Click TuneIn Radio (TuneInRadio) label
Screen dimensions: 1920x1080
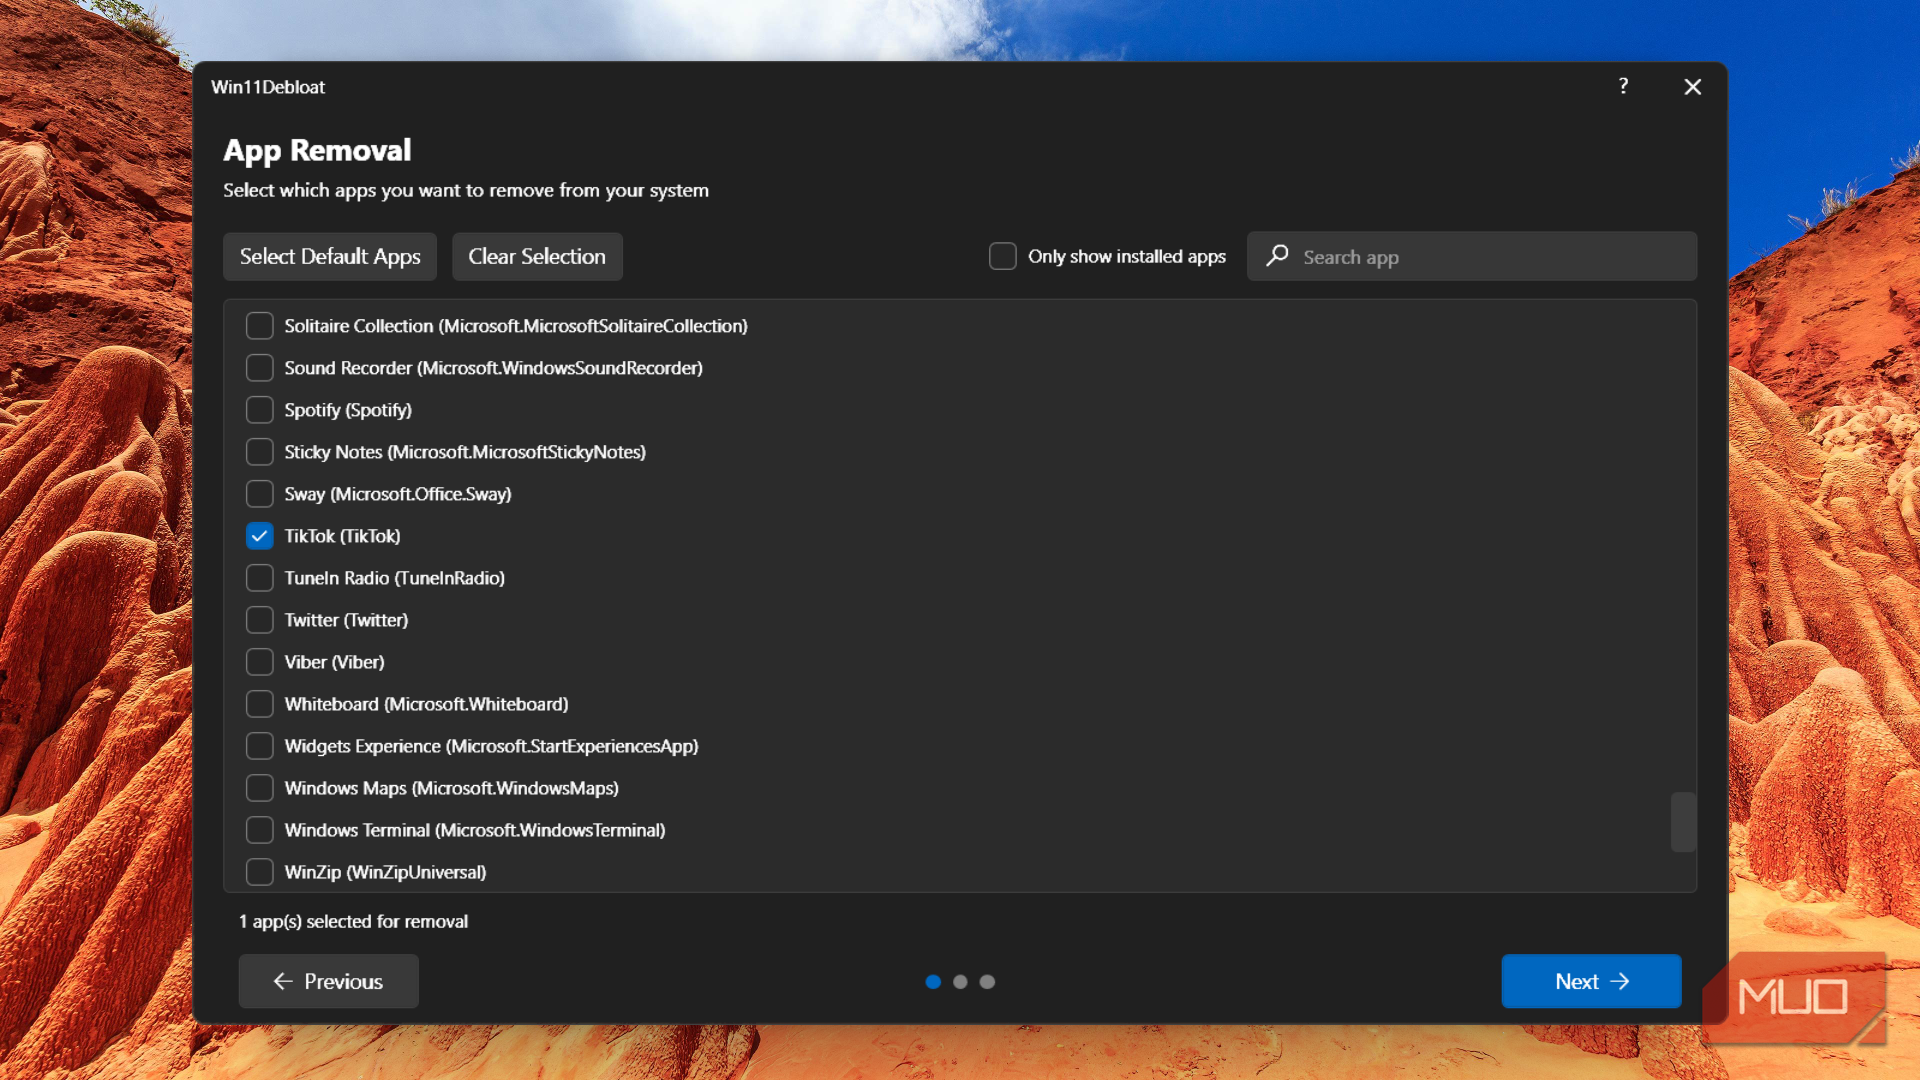pos(395,578)
